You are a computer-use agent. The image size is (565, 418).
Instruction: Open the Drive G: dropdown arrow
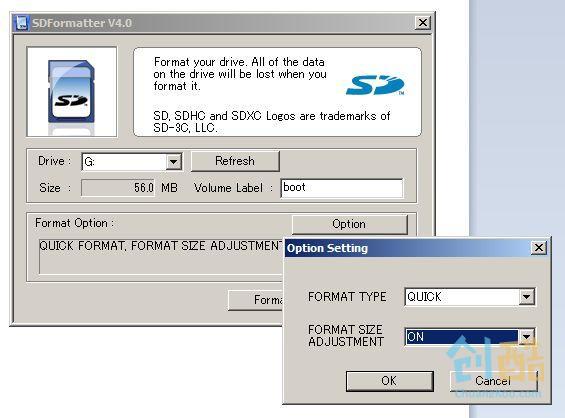click(173, 162)
